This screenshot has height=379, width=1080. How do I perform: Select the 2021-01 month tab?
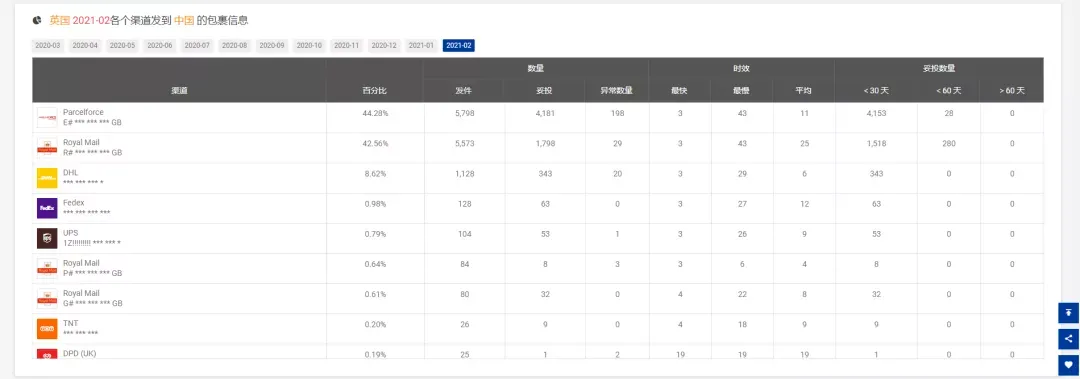[x=421, y=45]
